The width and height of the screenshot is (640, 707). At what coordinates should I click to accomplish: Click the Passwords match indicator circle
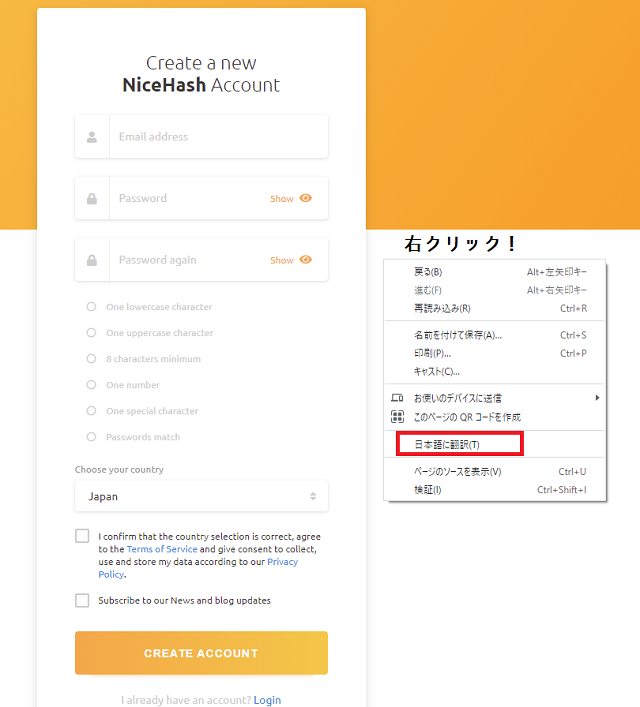[92, 437]
